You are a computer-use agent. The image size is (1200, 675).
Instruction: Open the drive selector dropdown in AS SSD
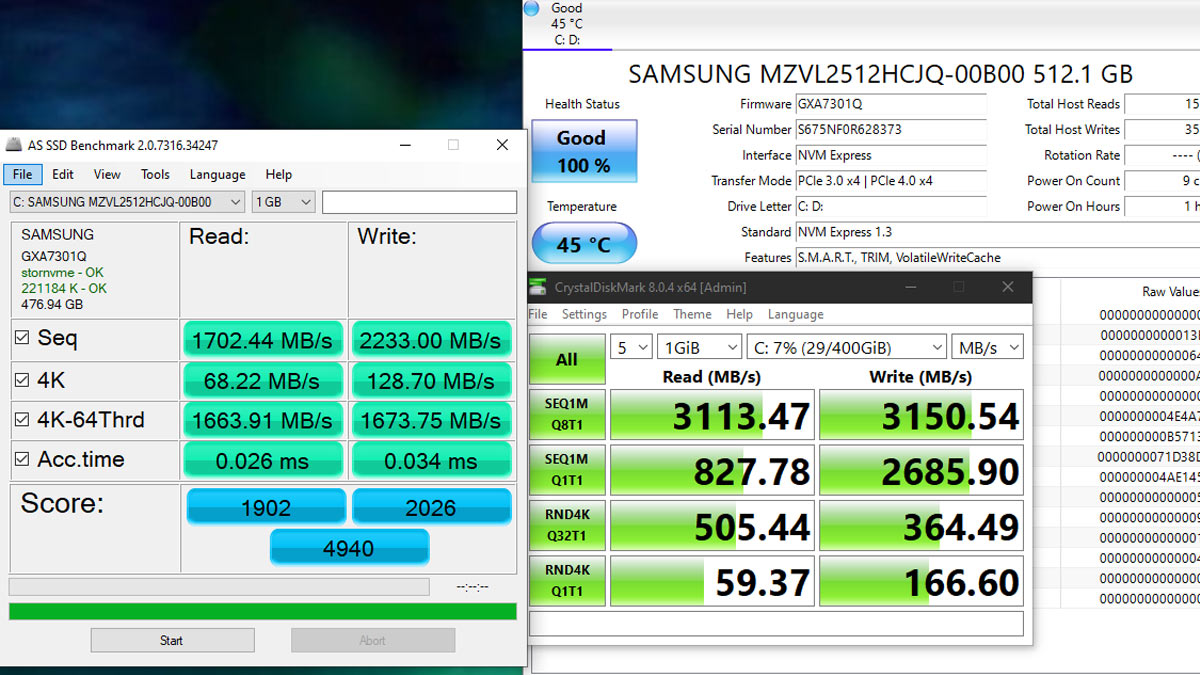pyautogui.click(x=127, y=202)
